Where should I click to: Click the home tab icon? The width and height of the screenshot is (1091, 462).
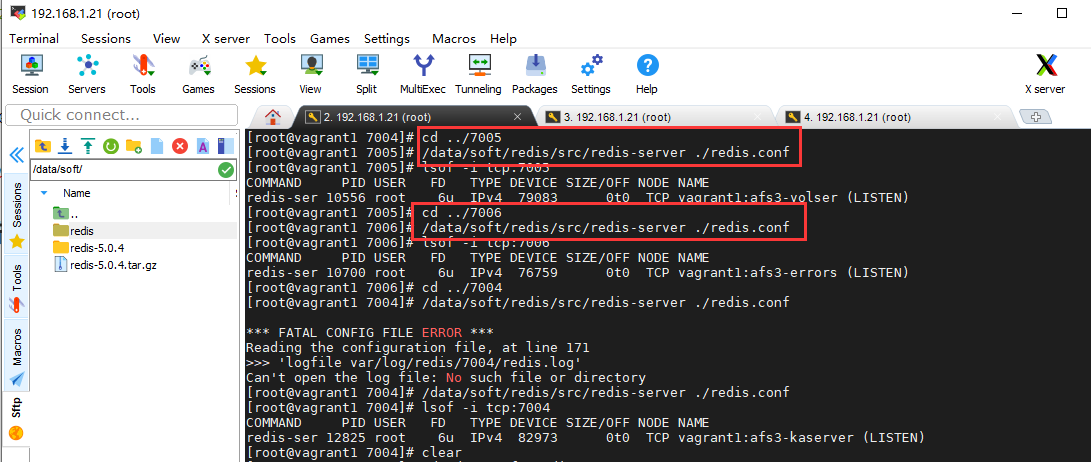(273, 116)
